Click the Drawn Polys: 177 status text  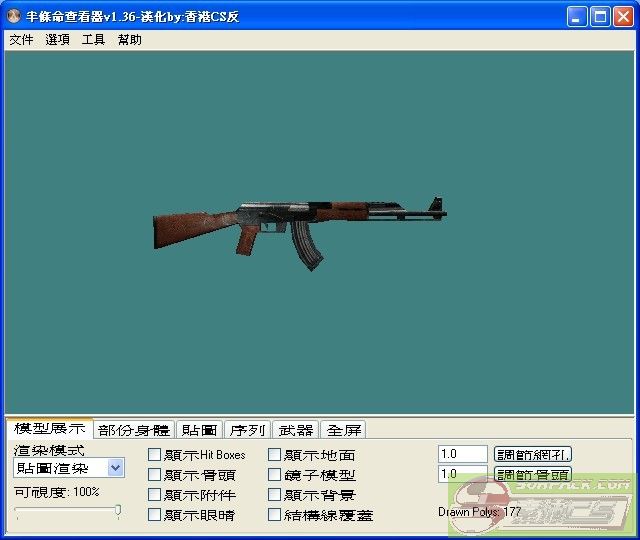click(480, 512)
